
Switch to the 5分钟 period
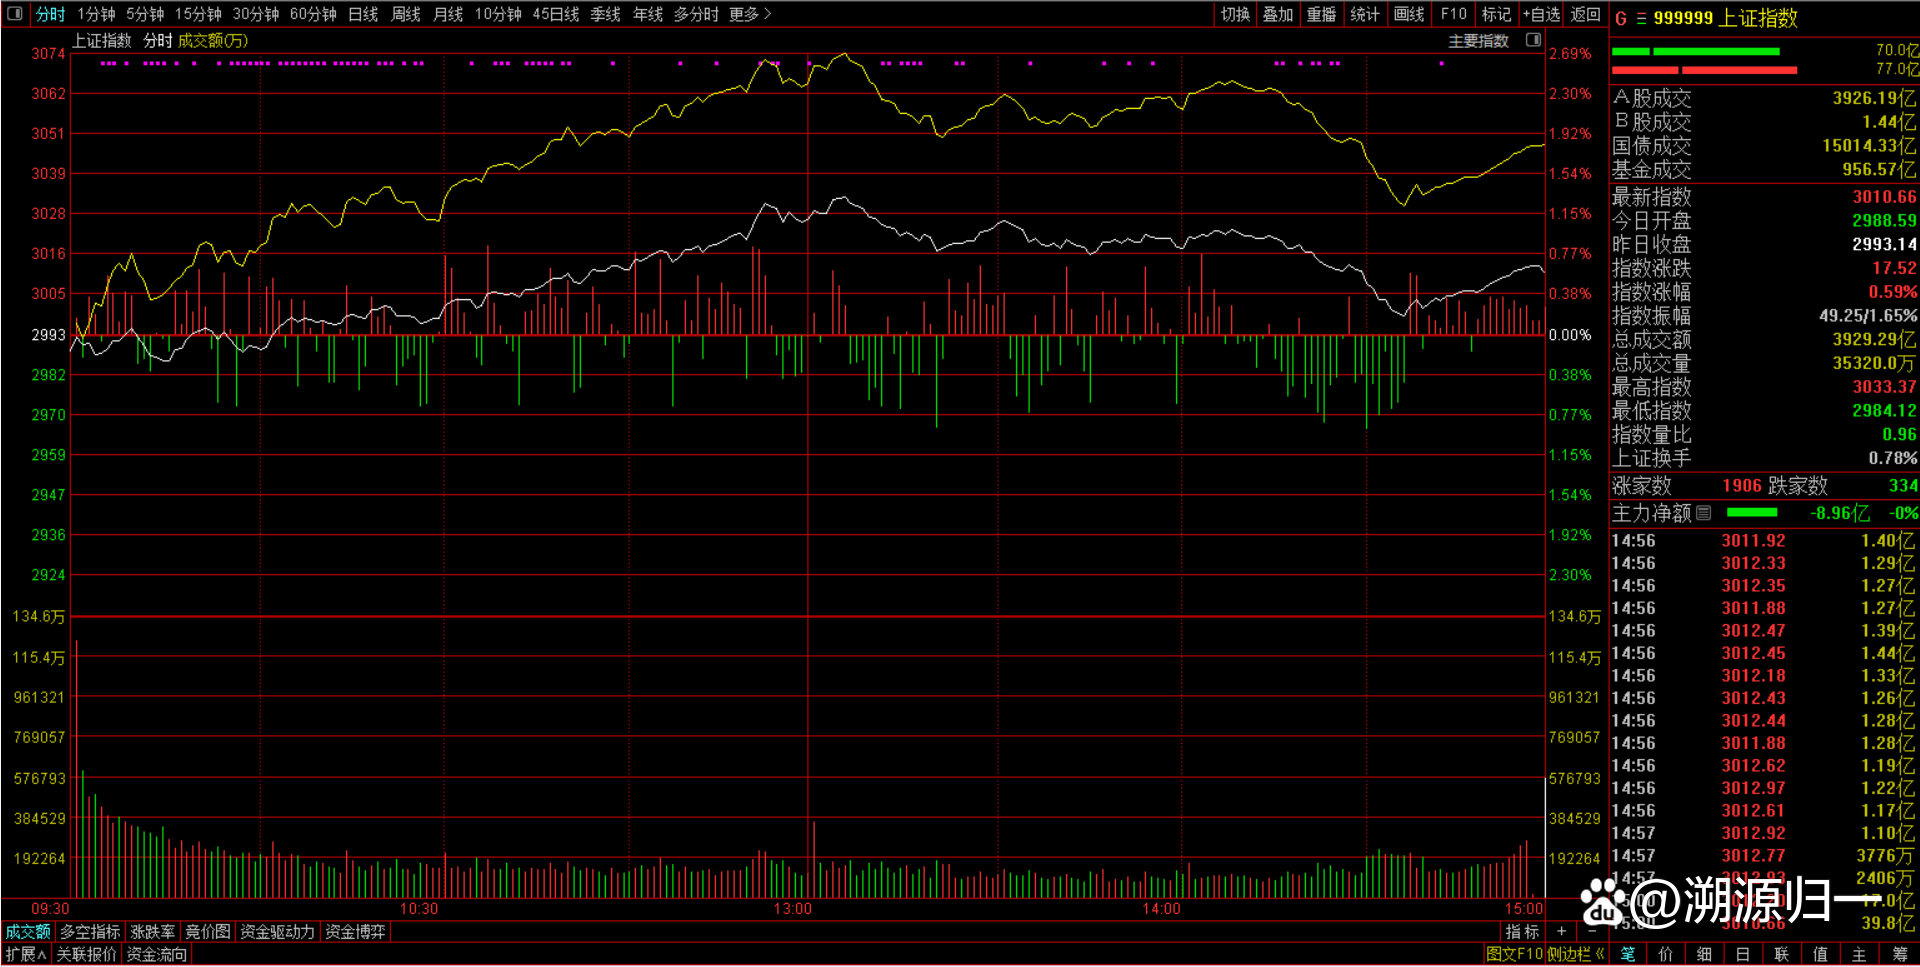click(x=145, y=14)
